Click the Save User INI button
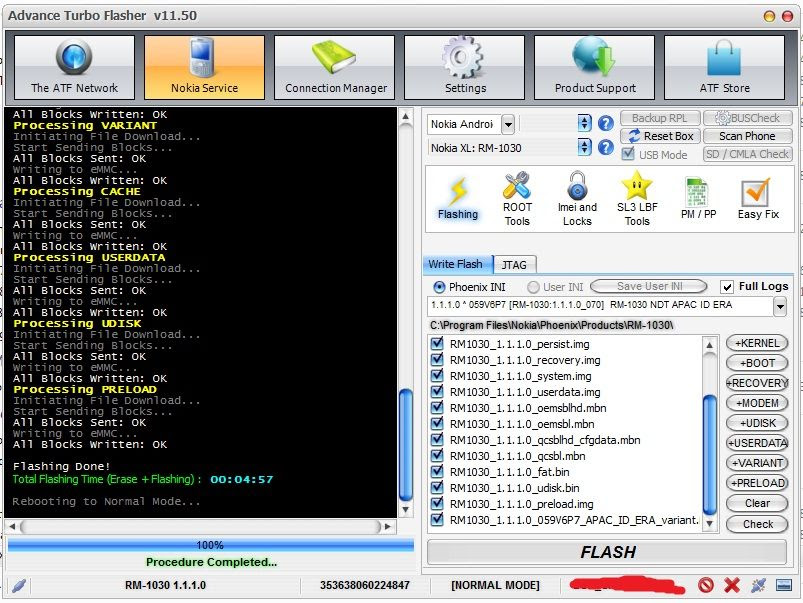803x603 pixels. pos(649,286)
